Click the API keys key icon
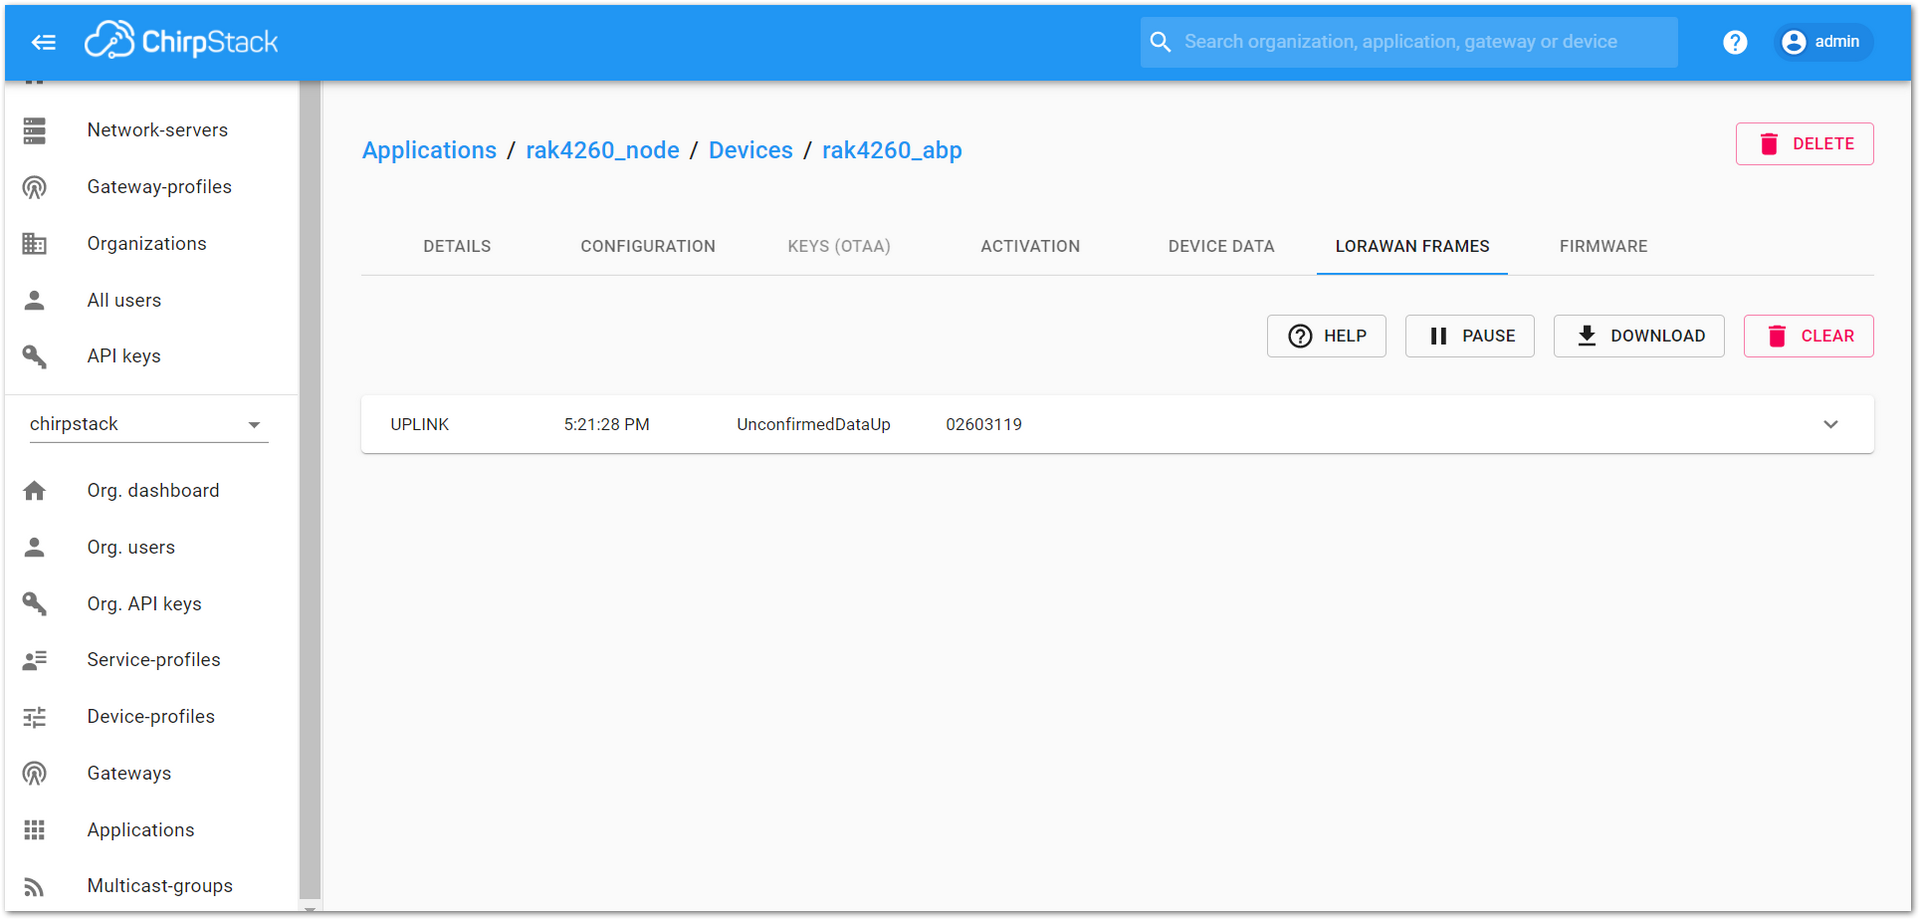This screenshot has height=920, width=1920. pos(35,356)
